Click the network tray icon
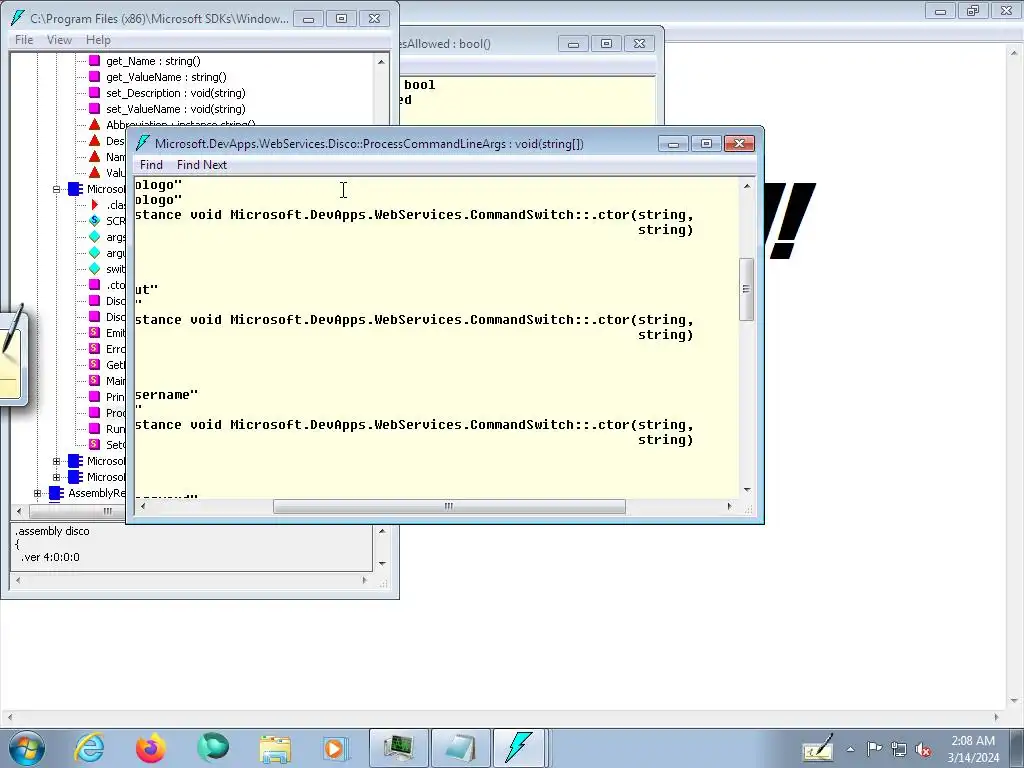 tap(899, 749)
